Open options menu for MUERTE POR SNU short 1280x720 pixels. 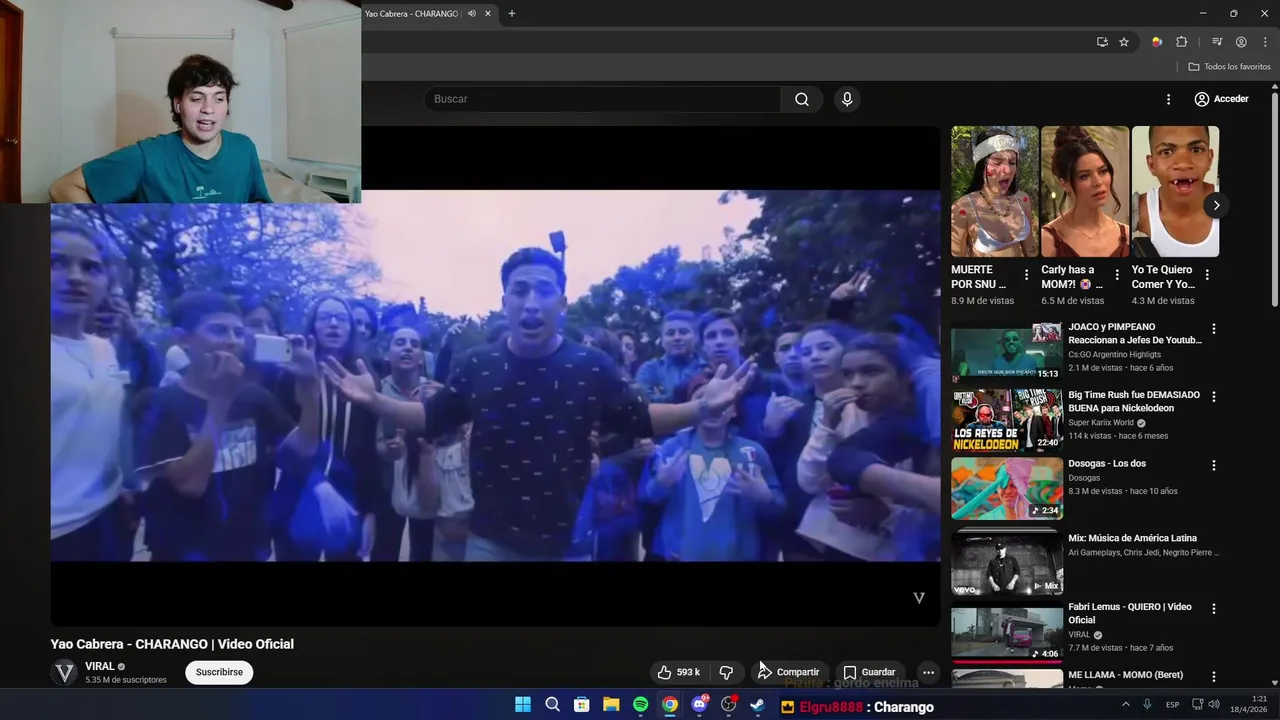tap(1026, 275)
